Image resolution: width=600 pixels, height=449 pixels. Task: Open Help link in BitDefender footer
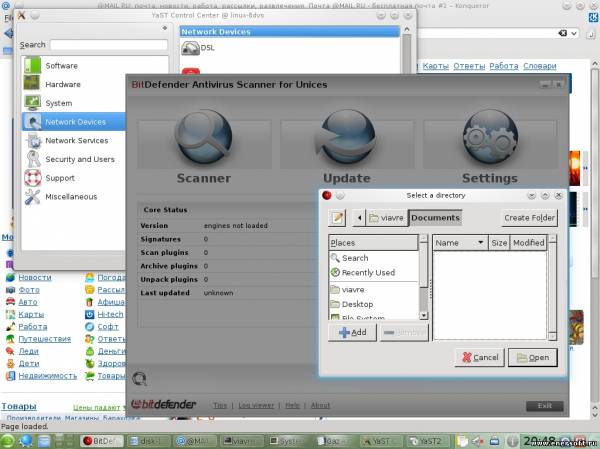292,405
